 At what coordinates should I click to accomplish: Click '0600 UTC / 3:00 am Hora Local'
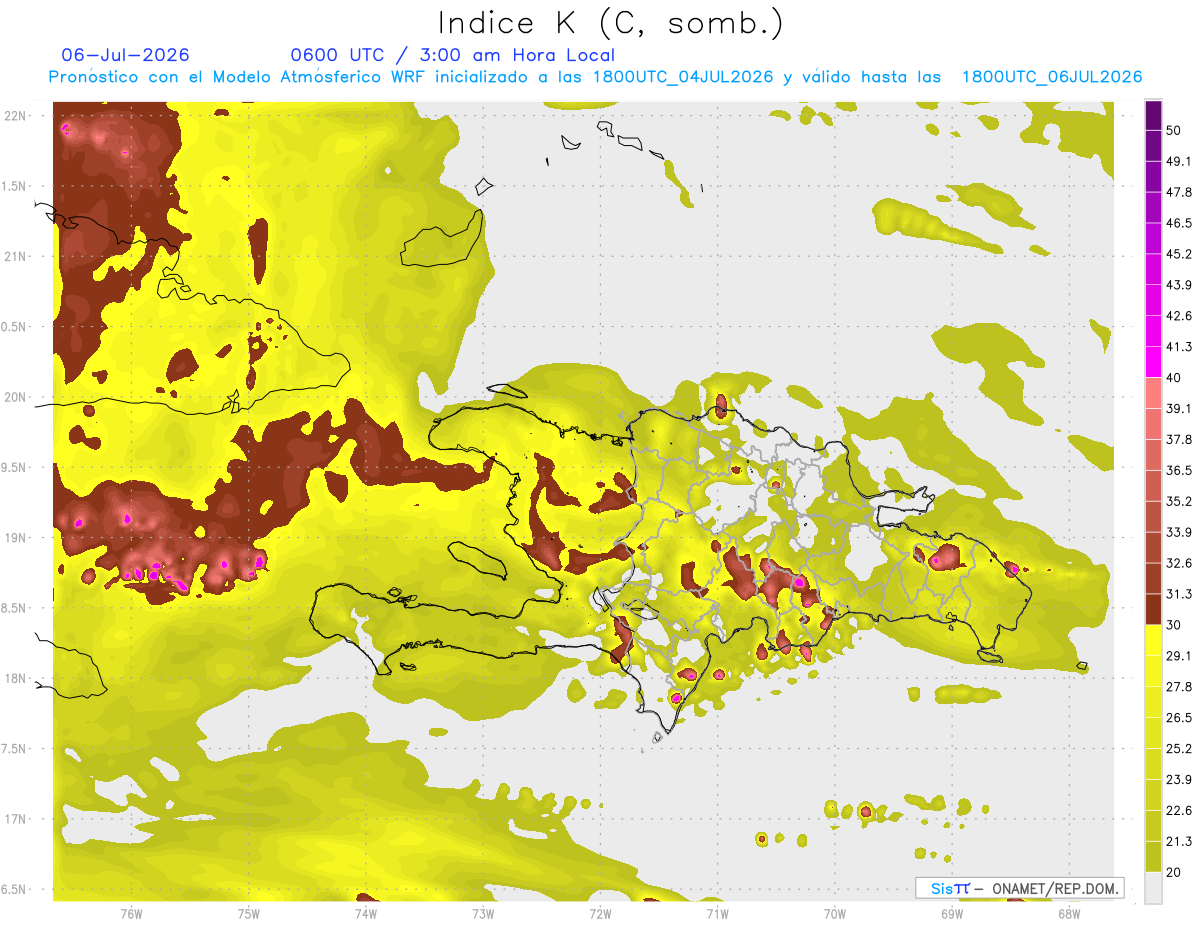(452, 55)
